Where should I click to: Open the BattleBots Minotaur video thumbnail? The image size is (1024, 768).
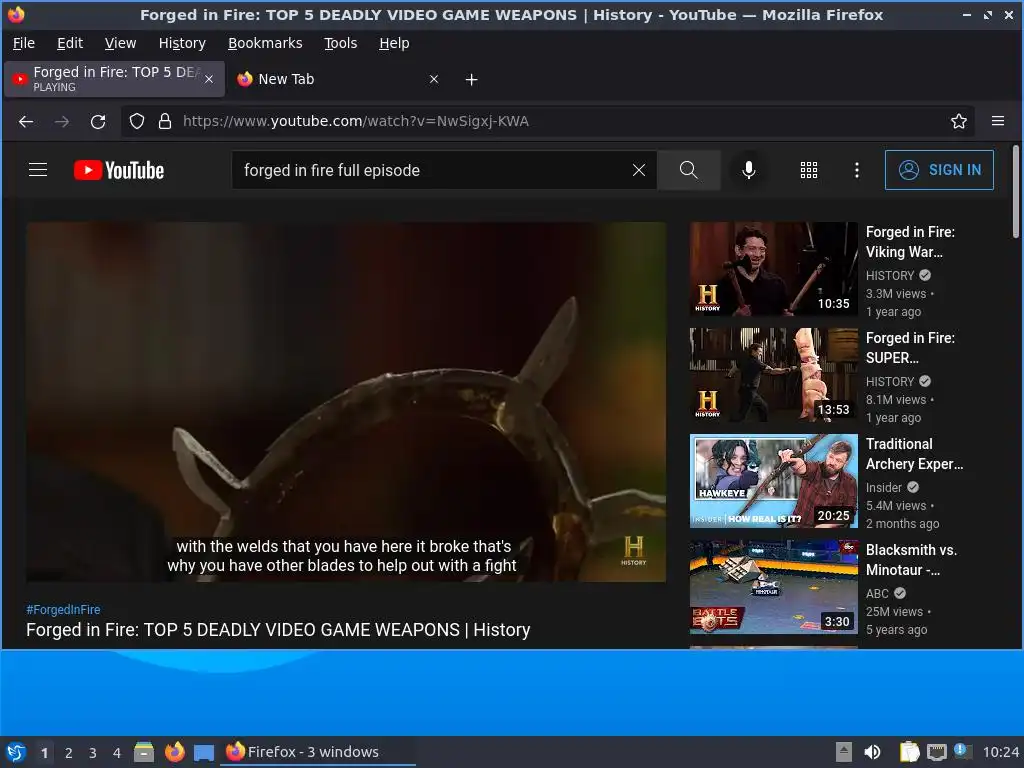(774, 586)
